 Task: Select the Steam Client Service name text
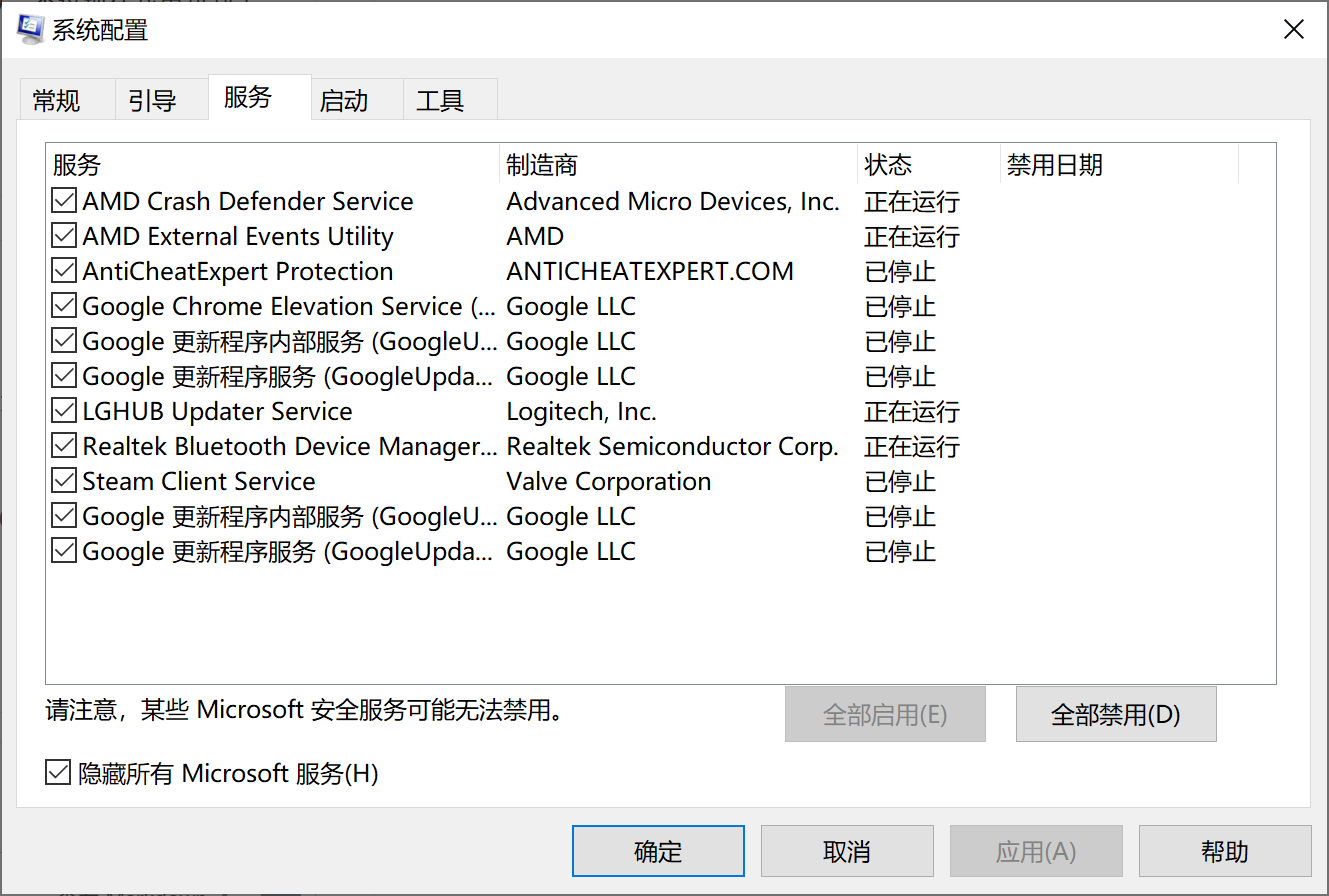coord(199,481)
